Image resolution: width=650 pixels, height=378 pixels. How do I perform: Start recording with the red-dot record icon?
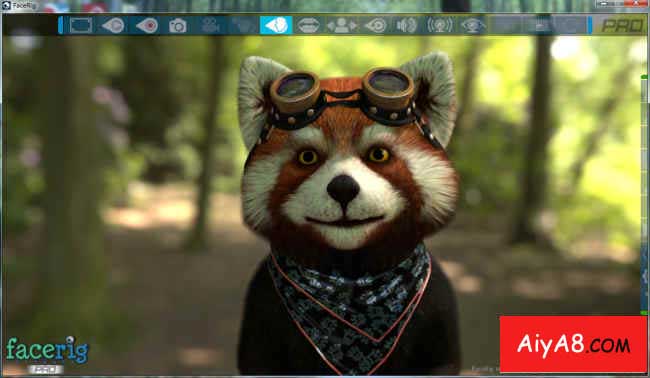147,25
